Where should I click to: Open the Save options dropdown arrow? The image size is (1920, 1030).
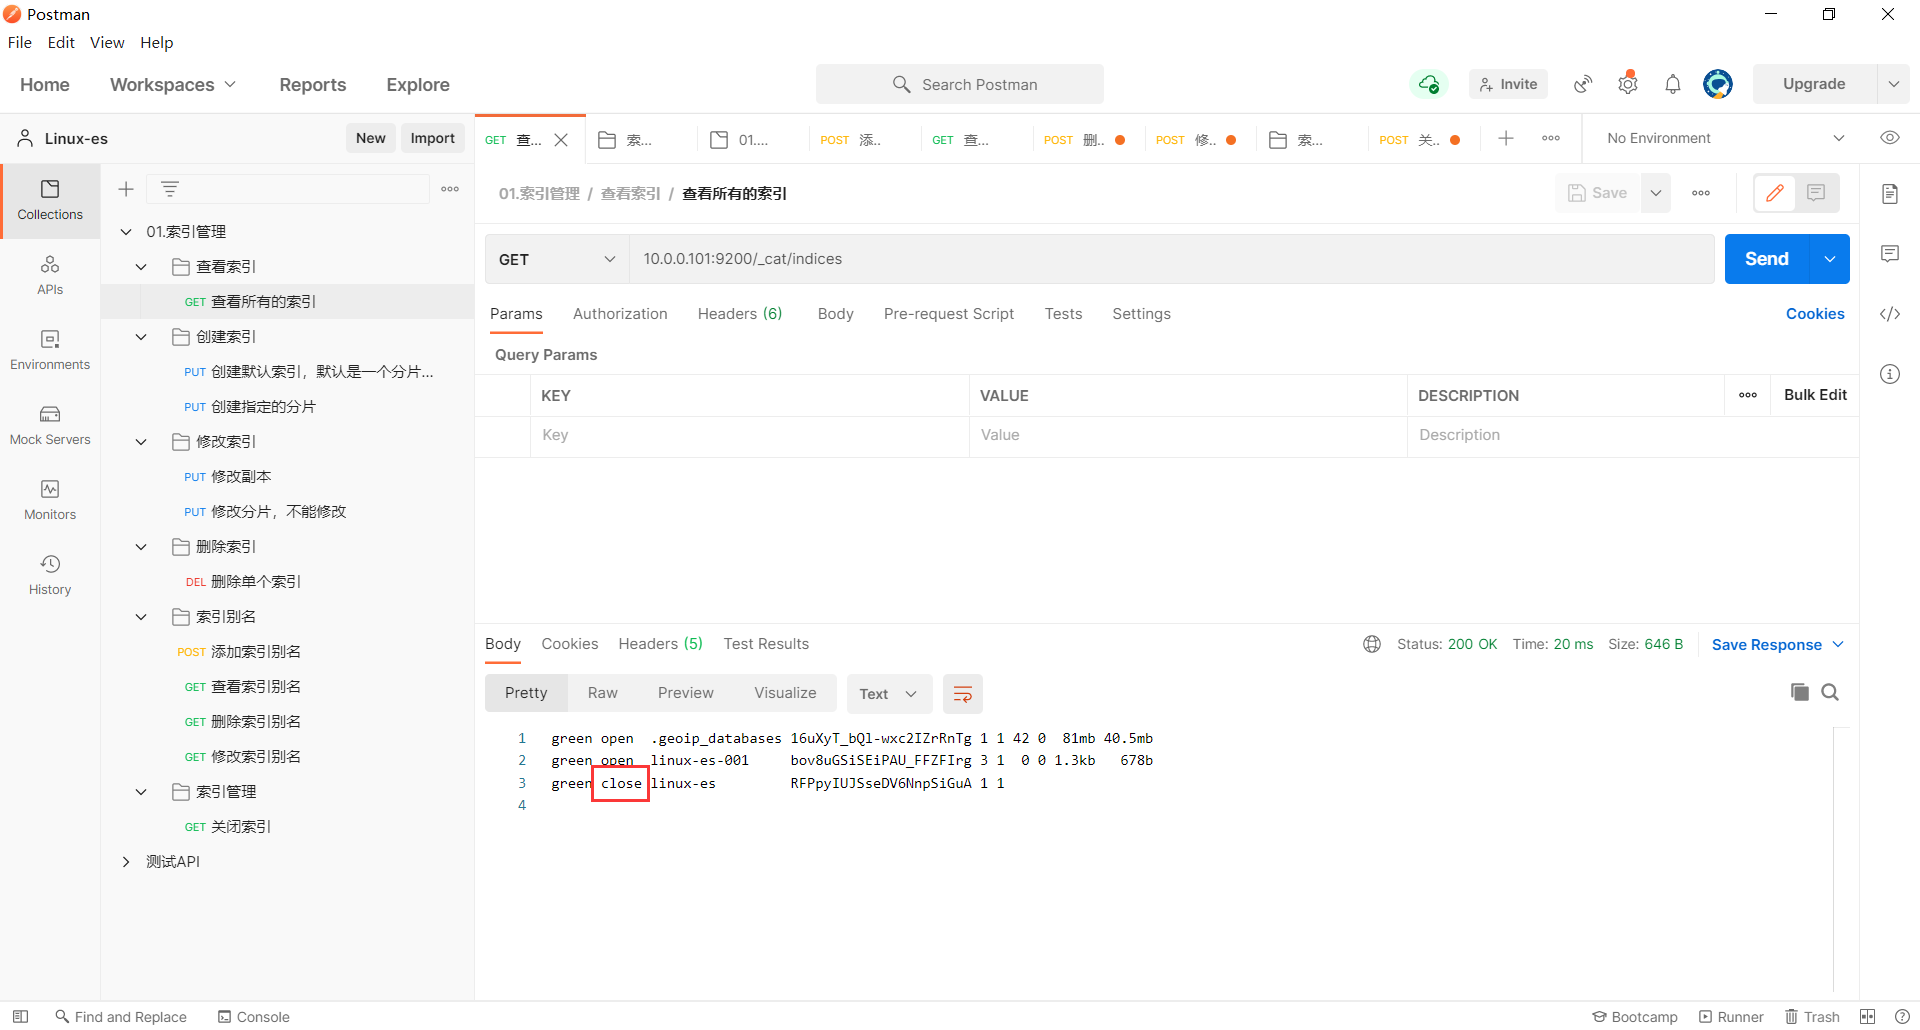1656,193
